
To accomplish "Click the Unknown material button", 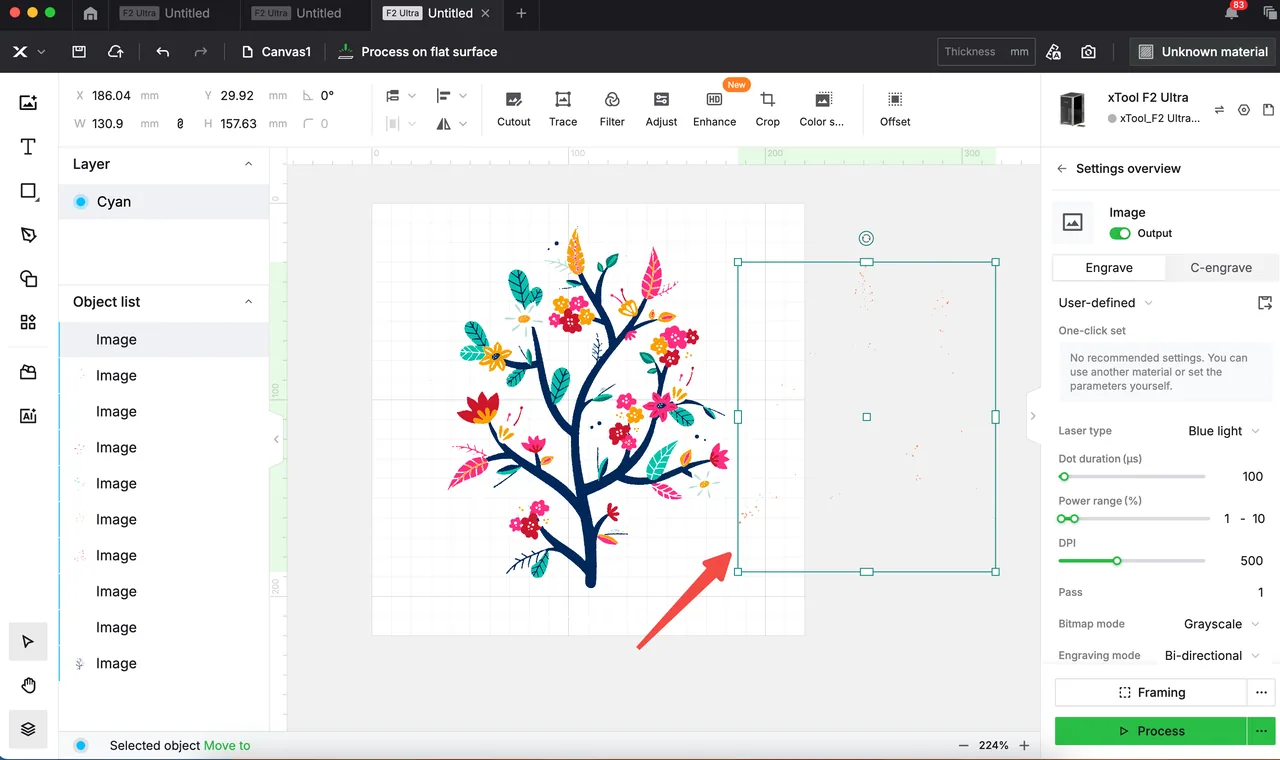I will (1204, 52).
